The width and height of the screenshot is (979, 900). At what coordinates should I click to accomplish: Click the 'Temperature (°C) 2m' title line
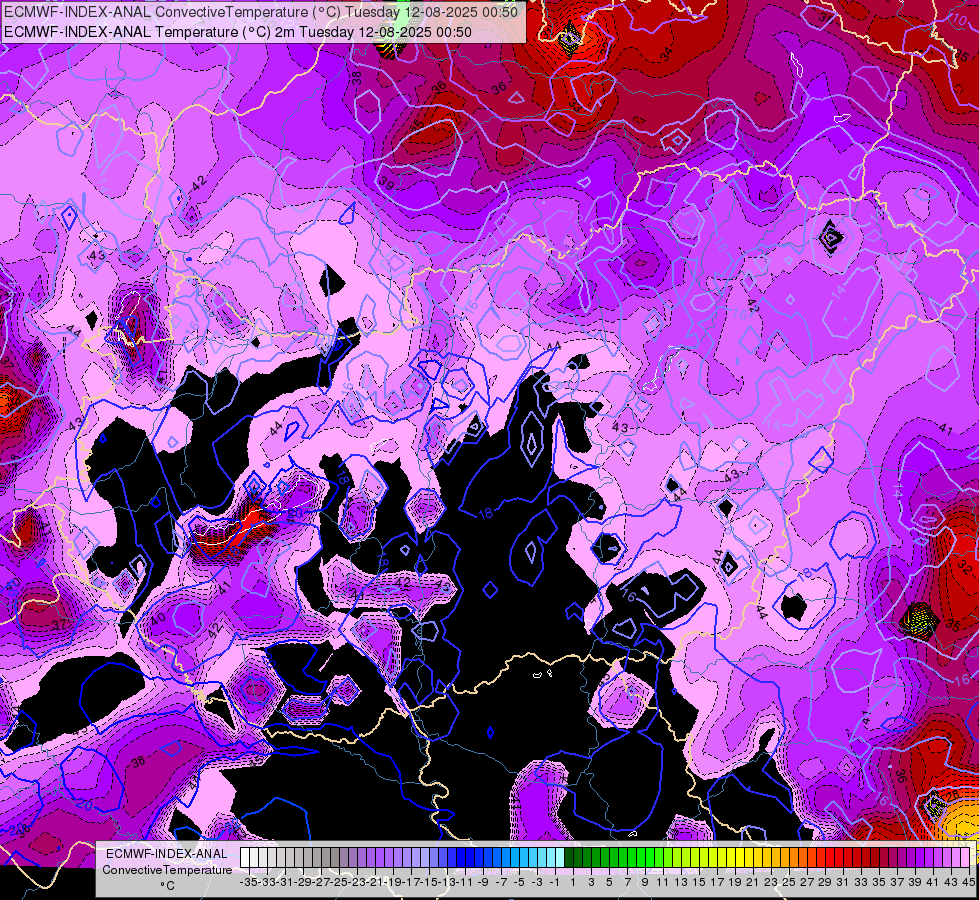[x=238, y=32]
